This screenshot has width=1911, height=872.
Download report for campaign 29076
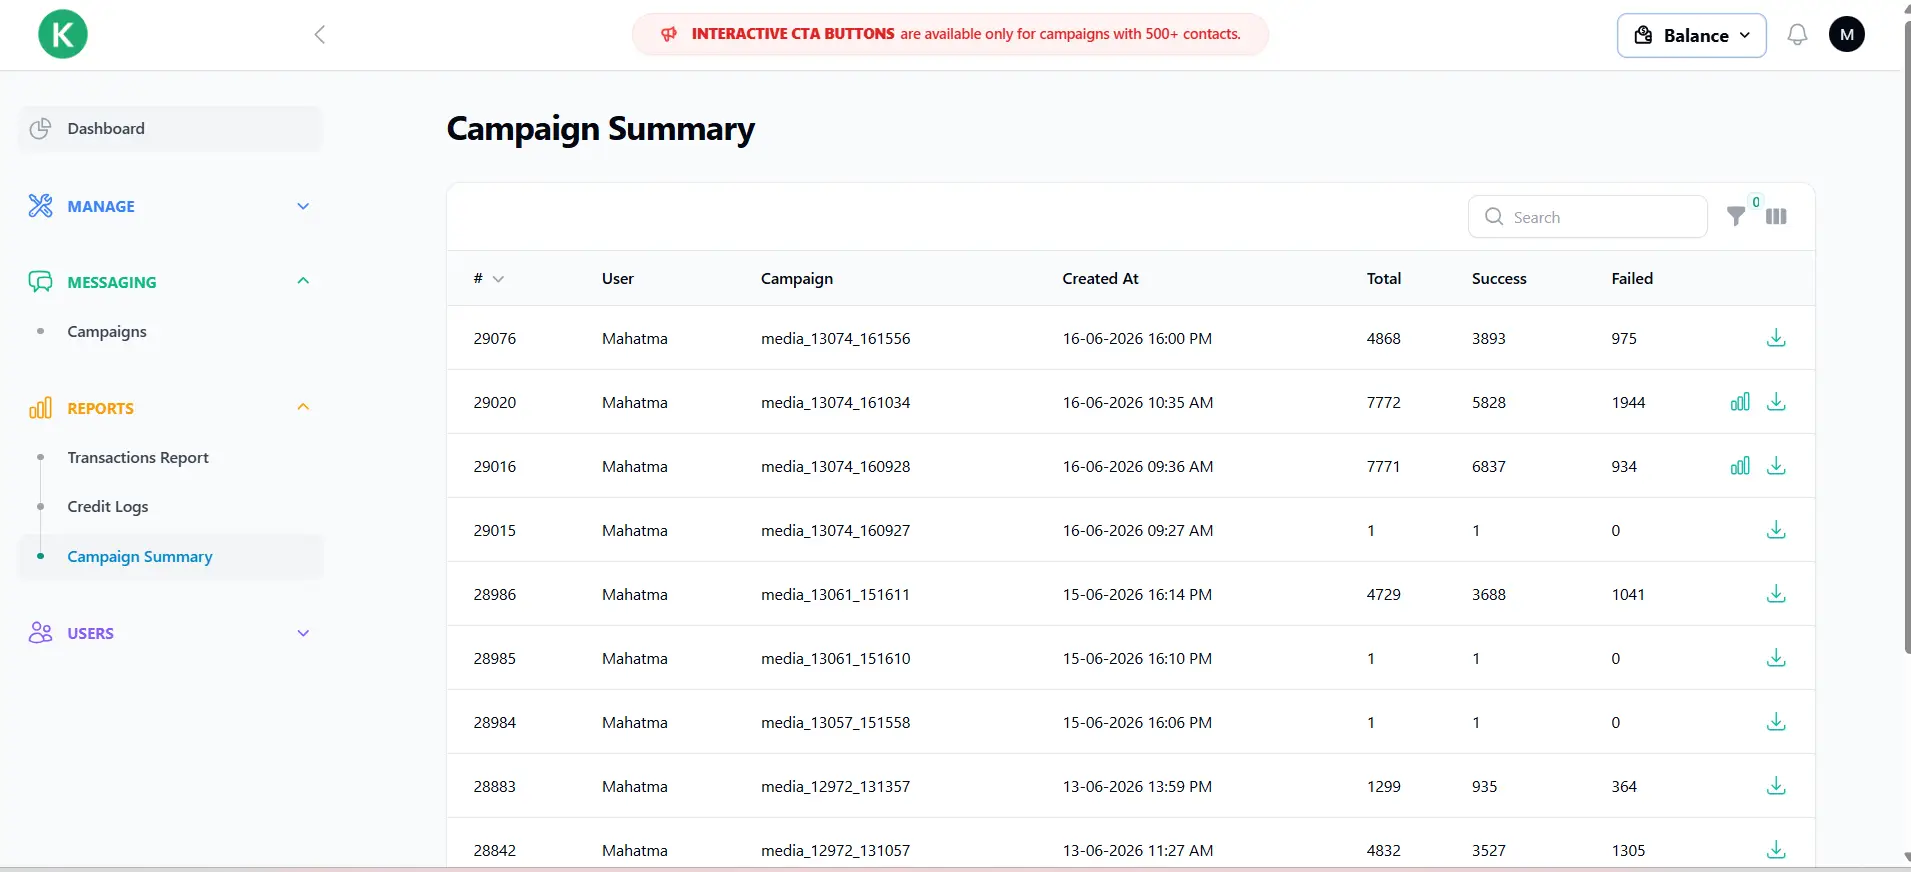(x=1776, y=338)
